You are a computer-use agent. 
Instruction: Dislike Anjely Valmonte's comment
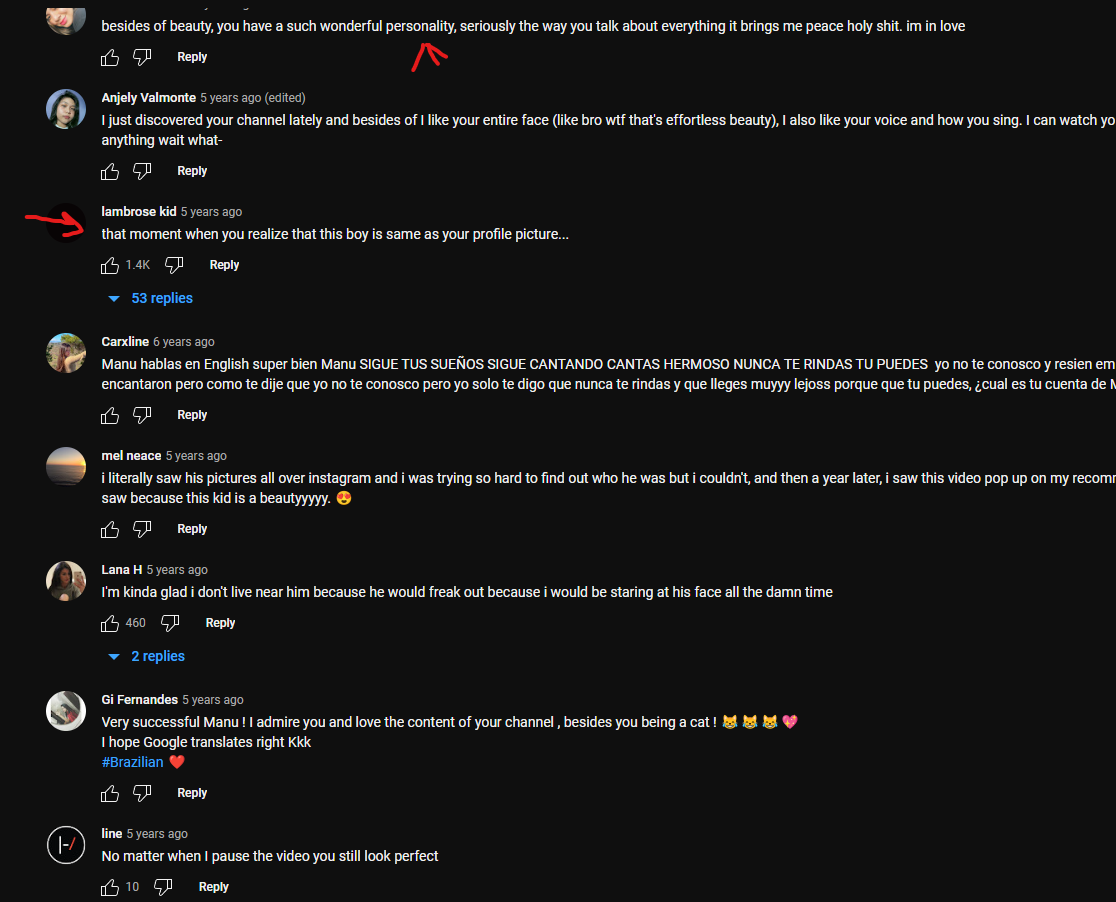pos(142,172)
